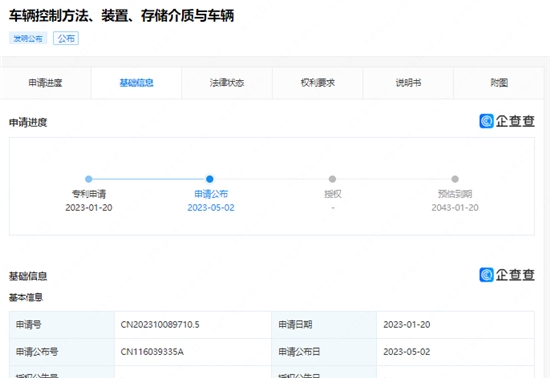
Task: Click the 申请公布 timeline label
Action: [x=211, y=194]
